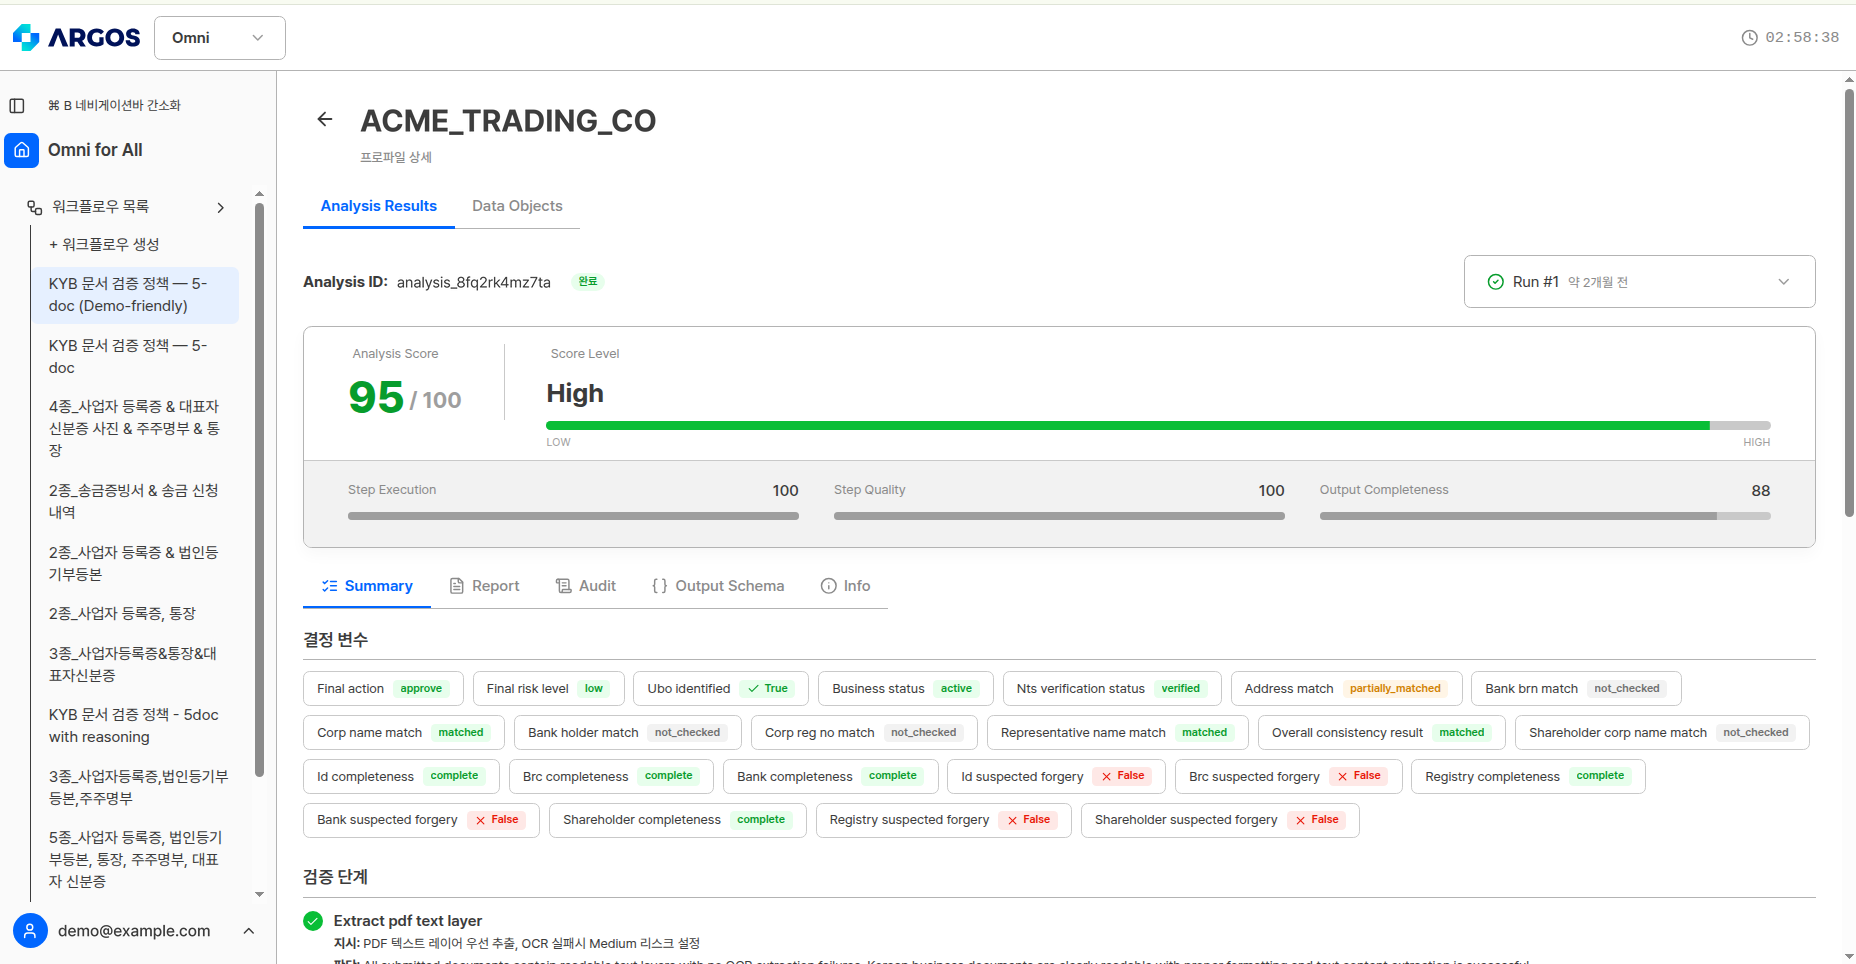Open 5종_사업자 등록증, 법인등기부등본 workflow

pos(135,859)
